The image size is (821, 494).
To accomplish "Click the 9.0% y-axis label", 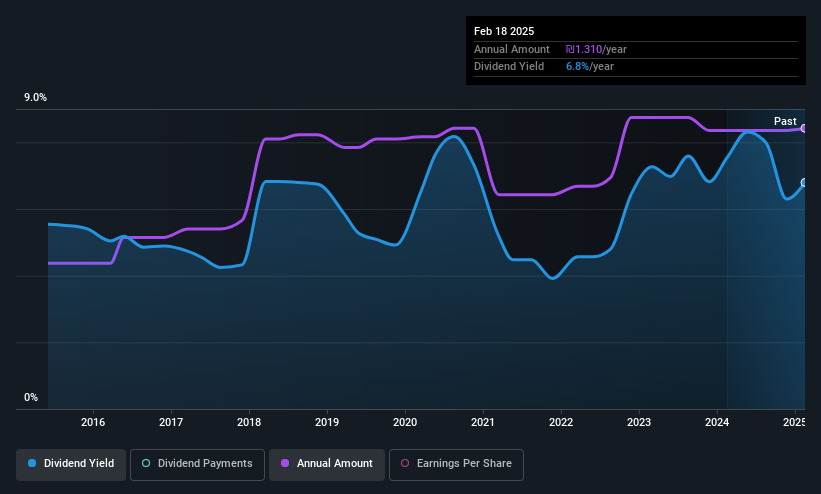I will [35, 97].
